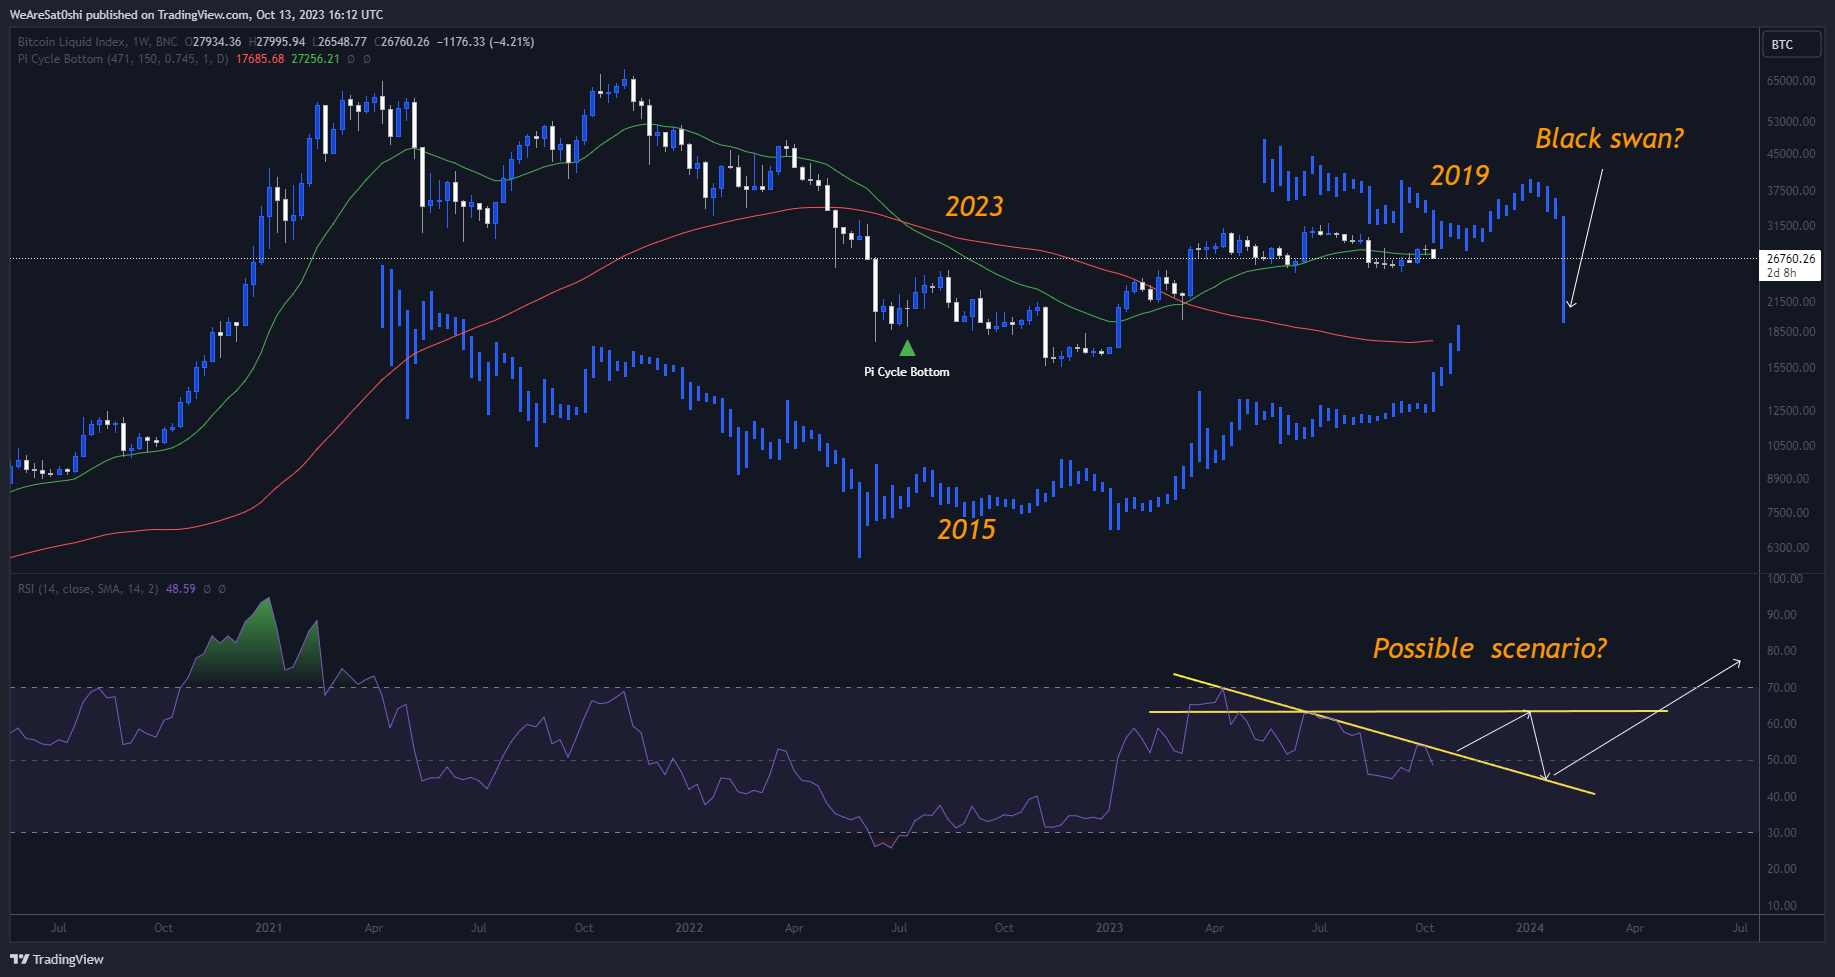
Task: Click the 37500.00 price axis label
Action: (1791, 191)
